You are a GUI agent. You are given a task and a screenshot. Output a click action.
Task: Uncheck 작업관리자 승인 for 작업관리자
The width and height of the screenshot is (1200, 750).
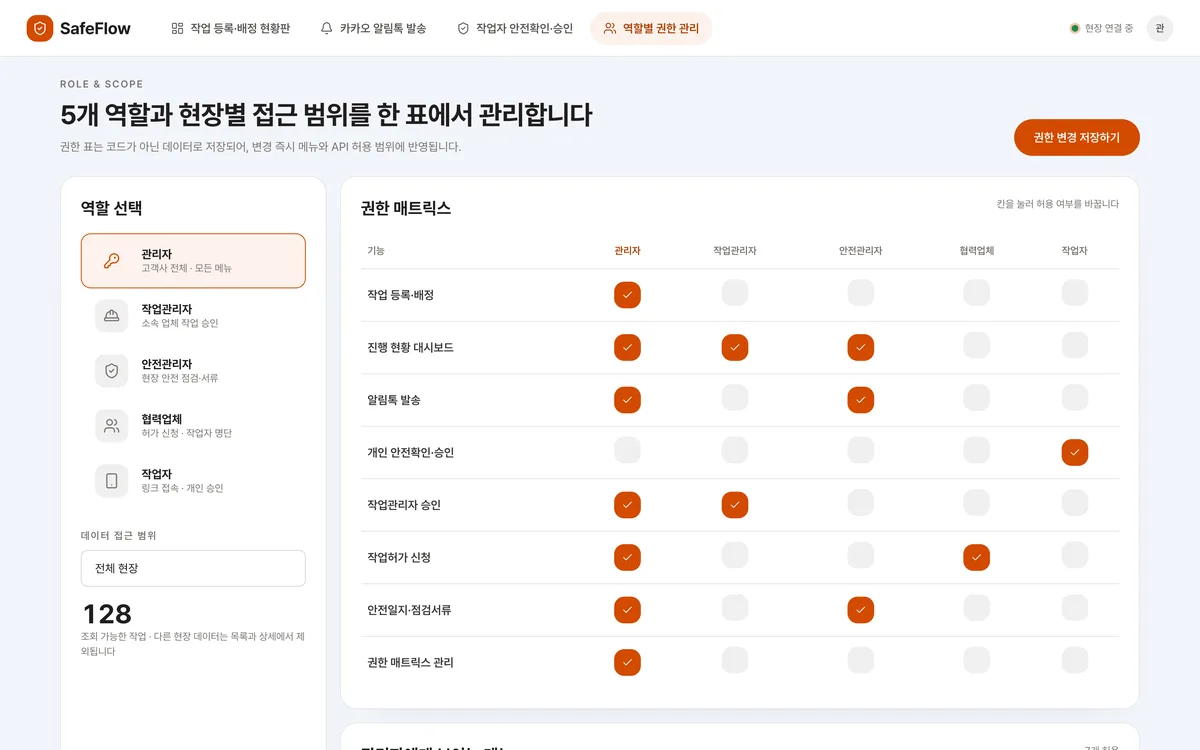735,505
